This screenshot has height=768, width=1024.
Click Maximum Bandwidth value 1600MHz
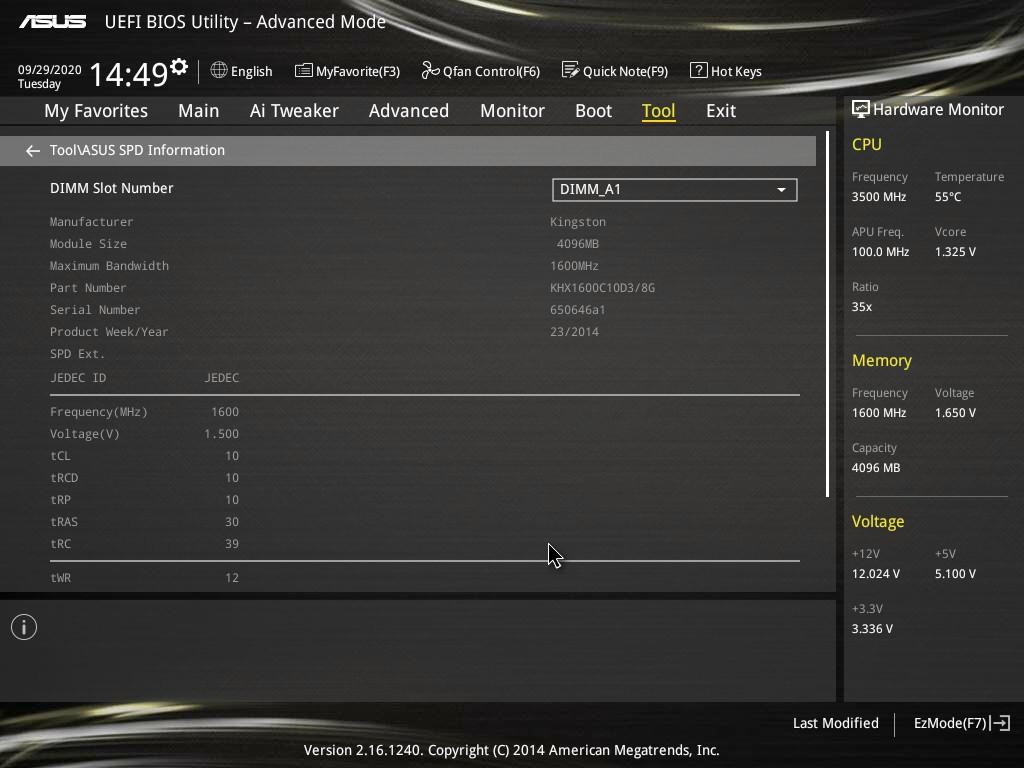pos(574,266)
